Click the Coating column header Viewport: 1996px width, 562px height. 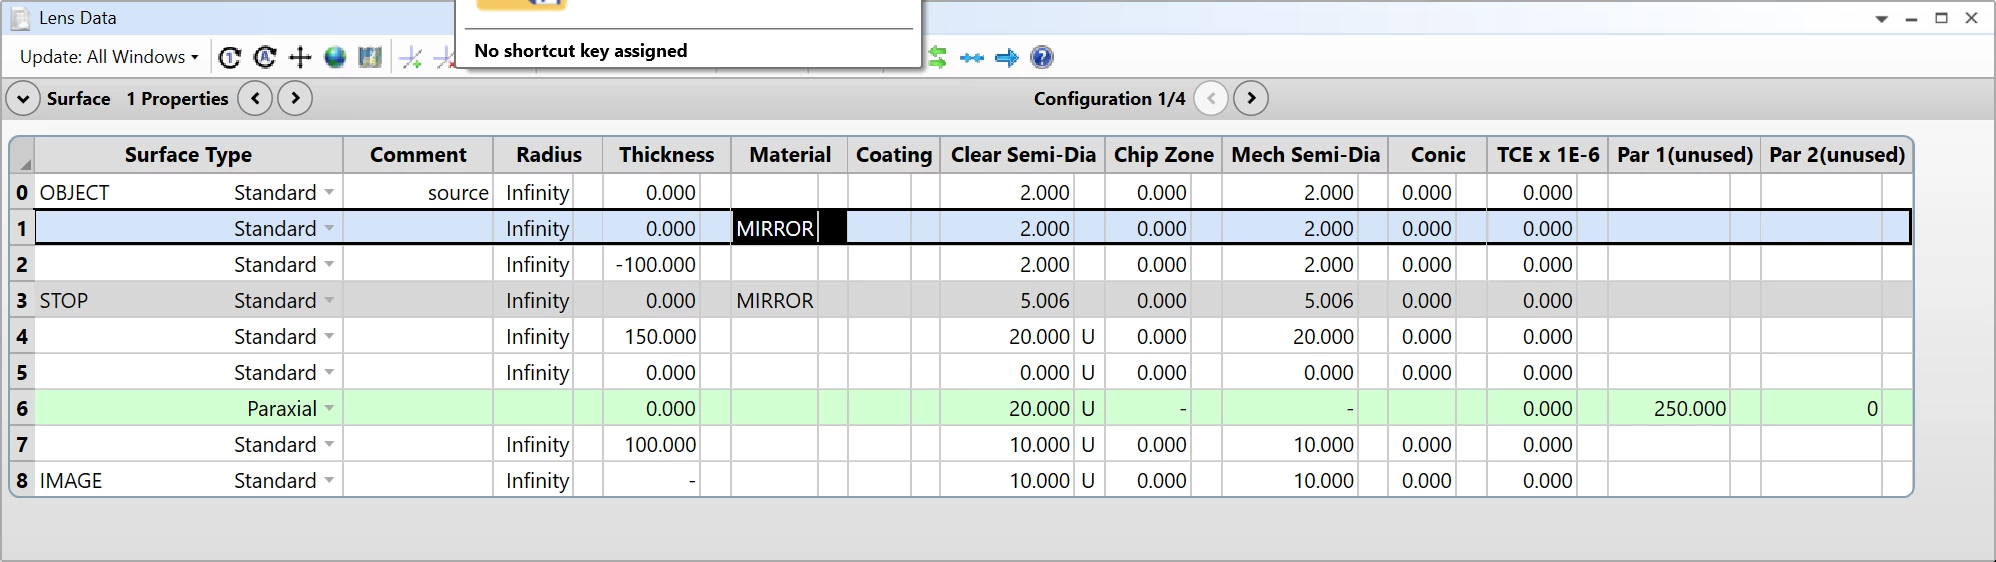pos(894,155)
